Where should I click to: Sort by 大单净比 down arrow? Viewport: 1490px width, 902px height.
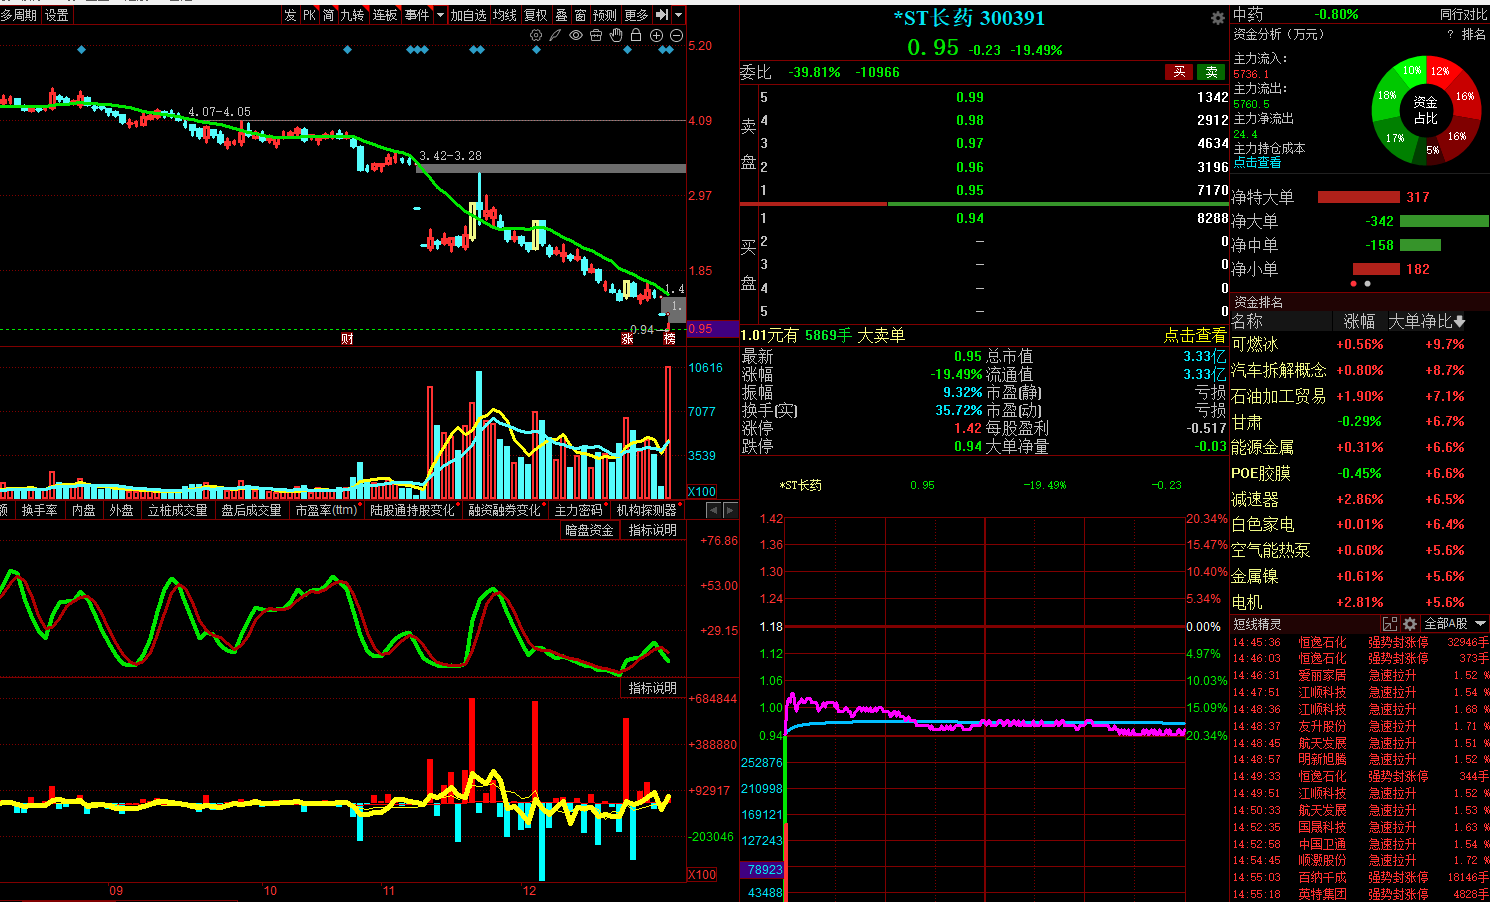[x=1460, y=322]
